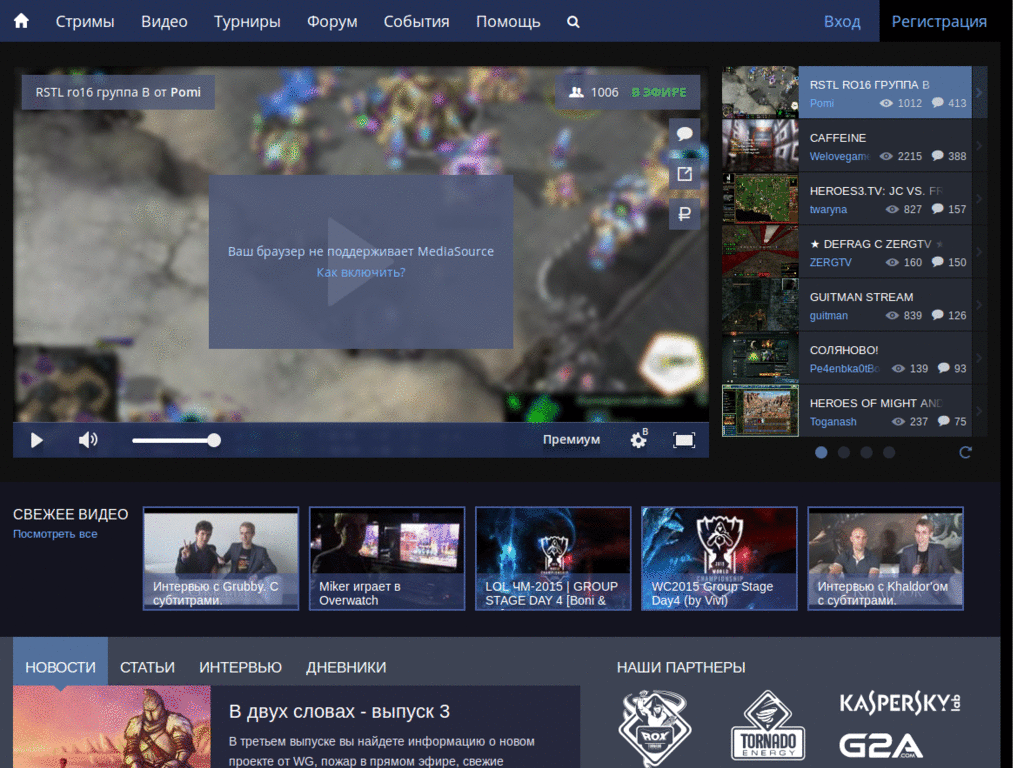Image resolution: width=1024 pixels, height=768 pixels.
Task: Click the home icon in the navbar
Action: (x=20, y=20)
